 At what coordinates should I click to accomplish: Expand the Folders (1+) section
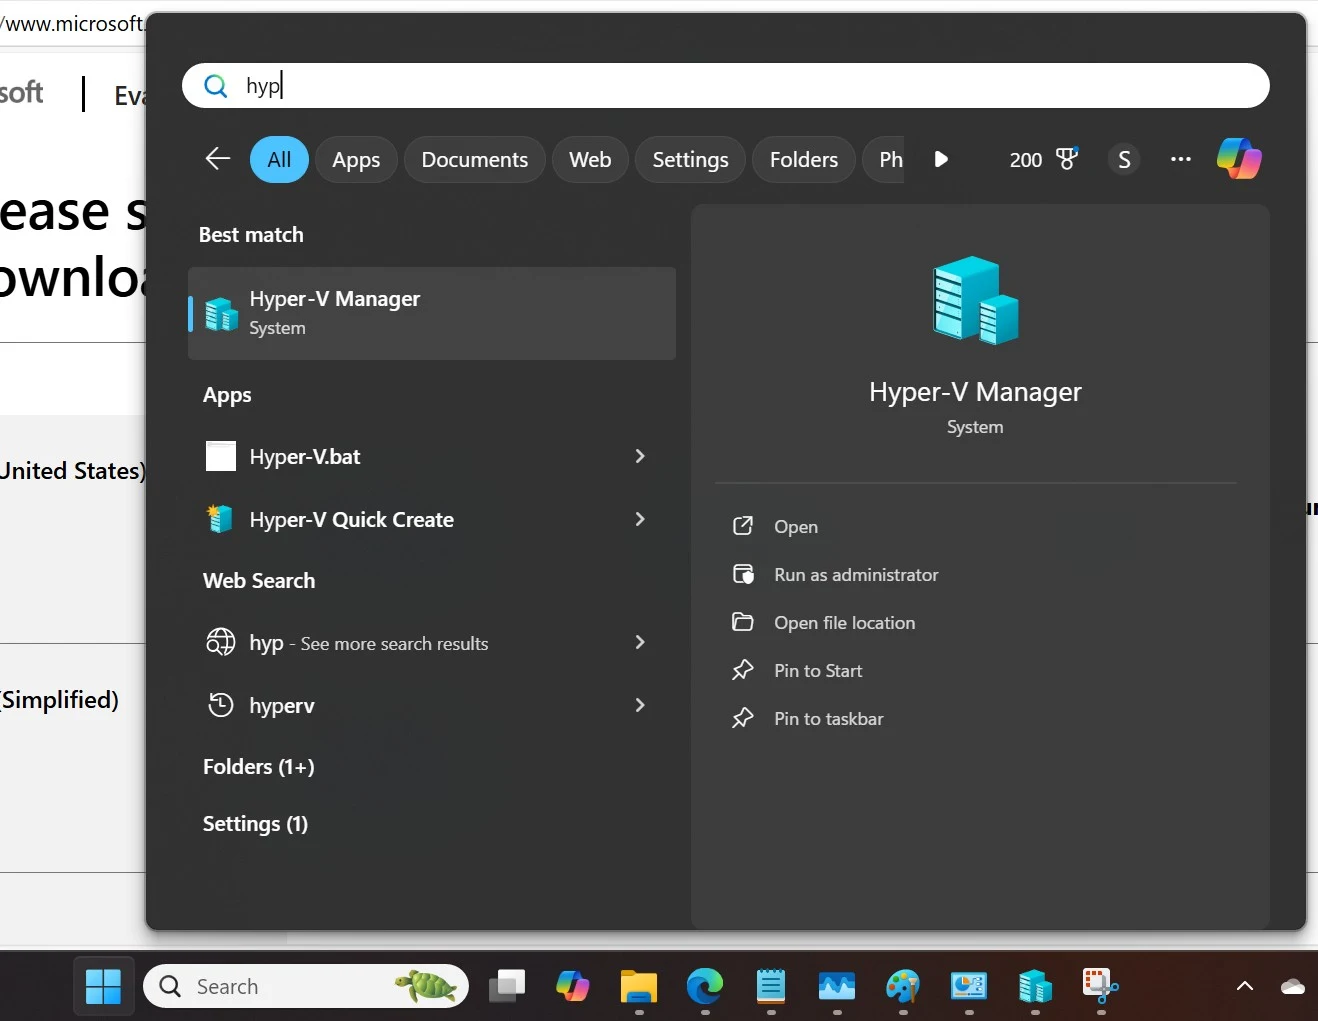(x=259, y=767)
